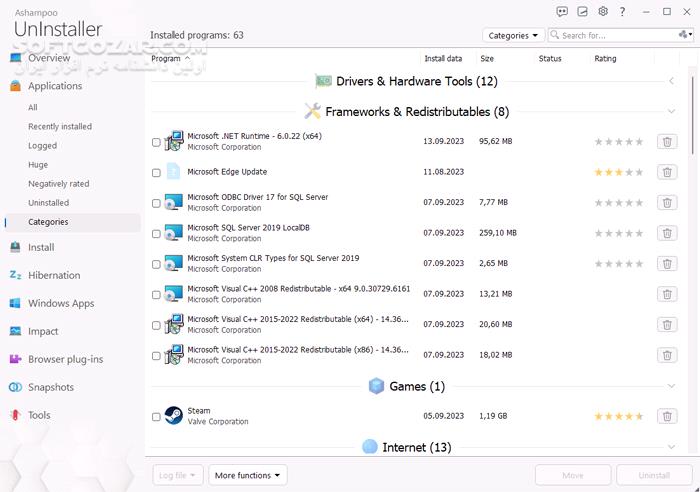Open the feedback chat icon in title bar
Screen dimensions: 700x492
562,12
